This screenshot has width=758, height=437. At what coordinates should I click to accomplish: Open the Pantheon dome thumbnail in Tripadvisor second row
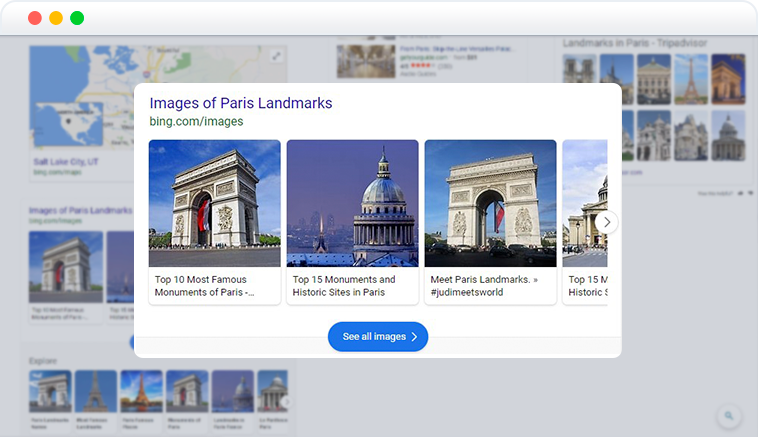728,135
